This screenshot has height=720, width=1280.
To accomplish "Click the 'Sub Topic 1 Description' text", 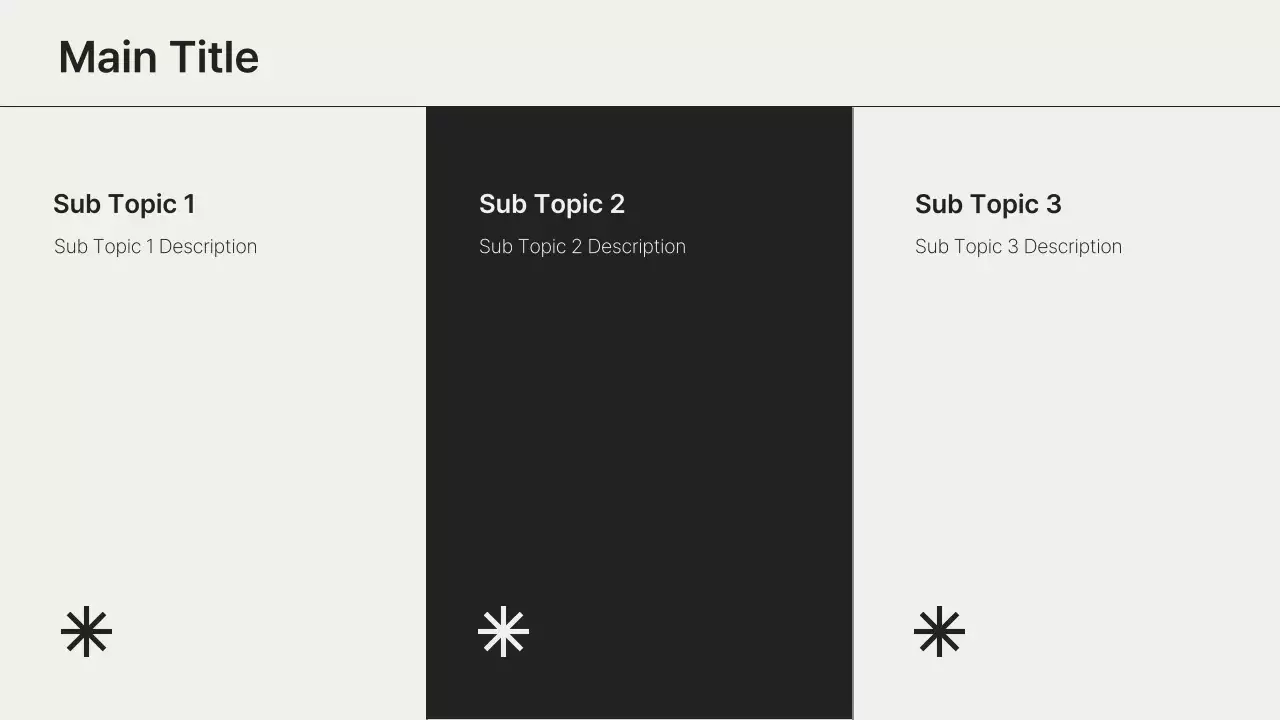I will point(155,247).
